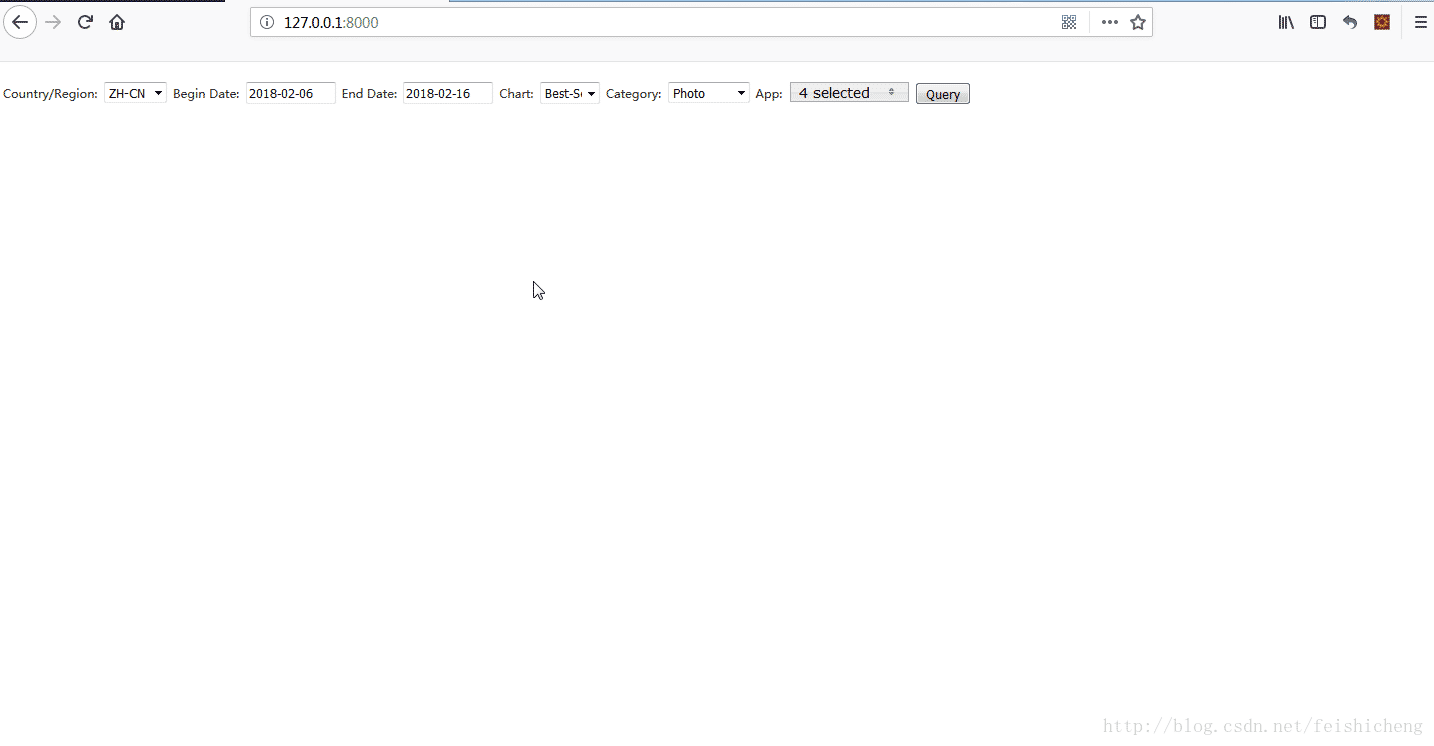1434x746 pixels.
Task: Open the Country/Region ZH-CN dropdown
Action: click(x=135, y=93)
